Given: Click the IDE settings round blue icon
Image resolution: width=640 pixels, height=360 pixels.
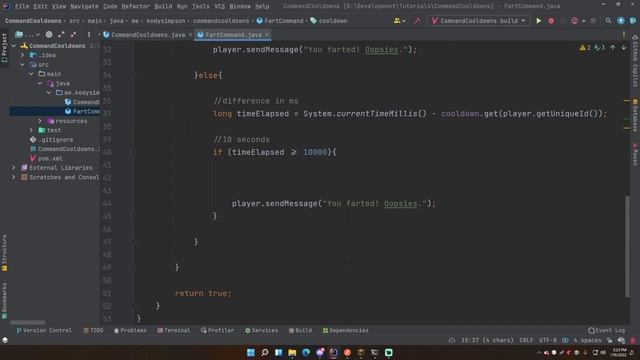Looking at the screenshot, I should point(621,21).
